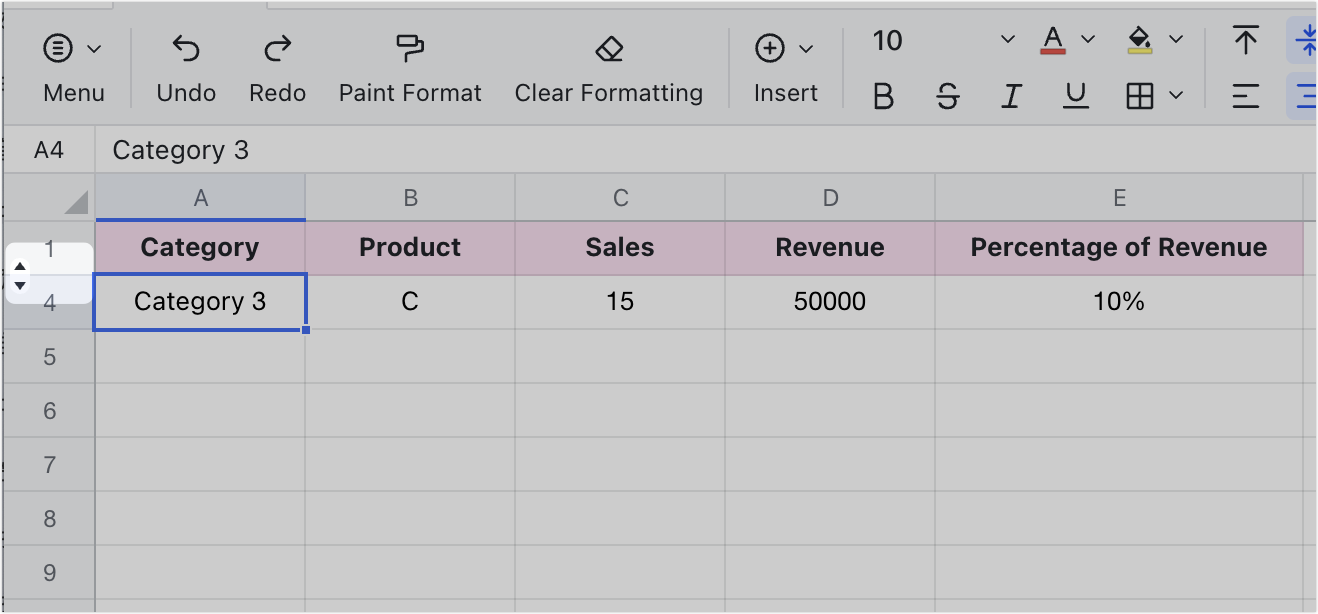Open the fill color bucket icon
This screenshot has width=1318, height=614.
point(1139,40)
